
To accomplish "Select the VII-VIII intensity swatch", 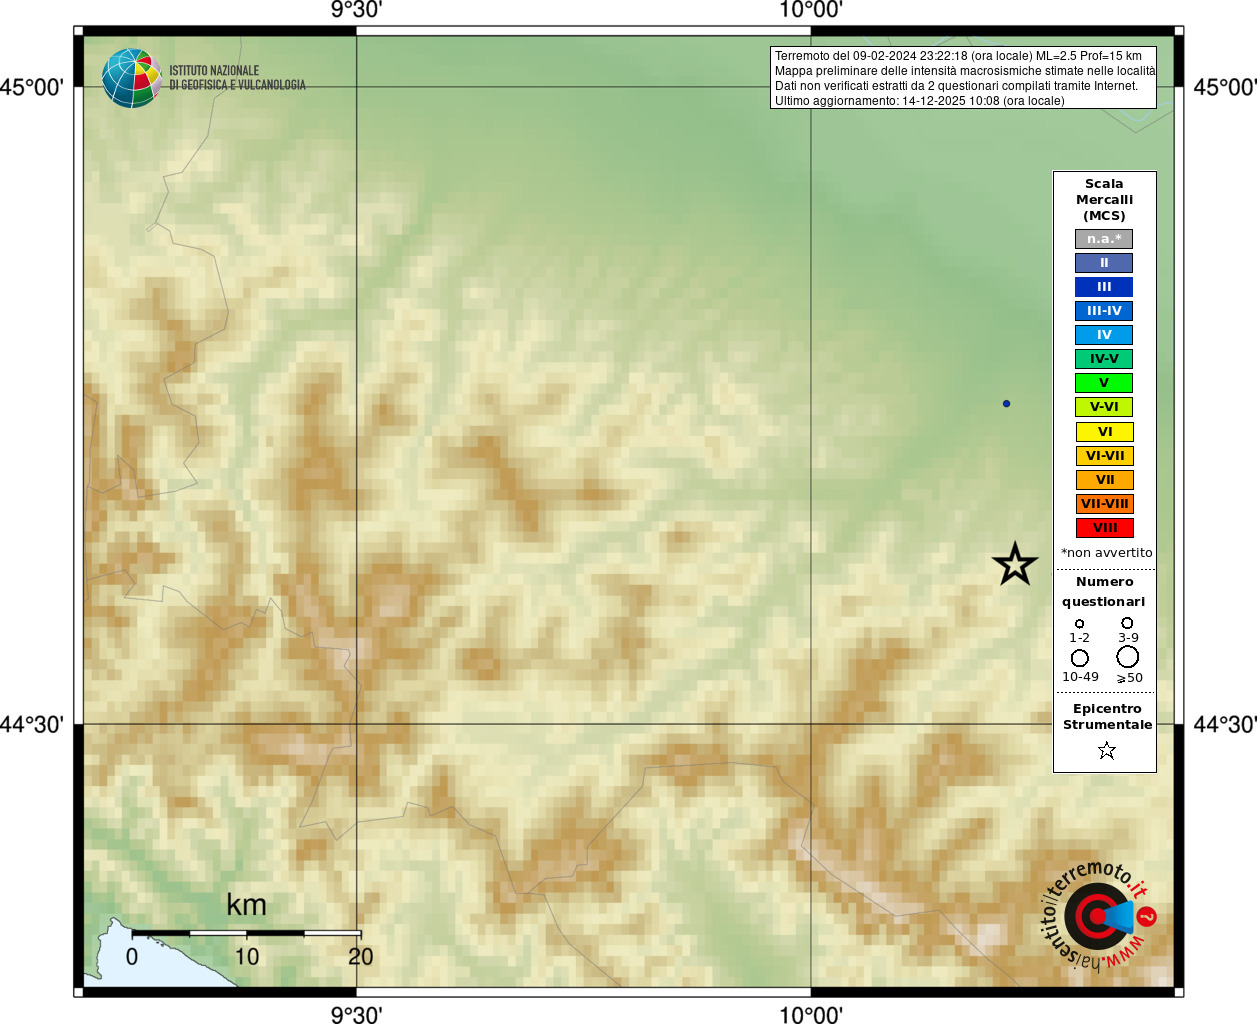I will coord(1104,504).
